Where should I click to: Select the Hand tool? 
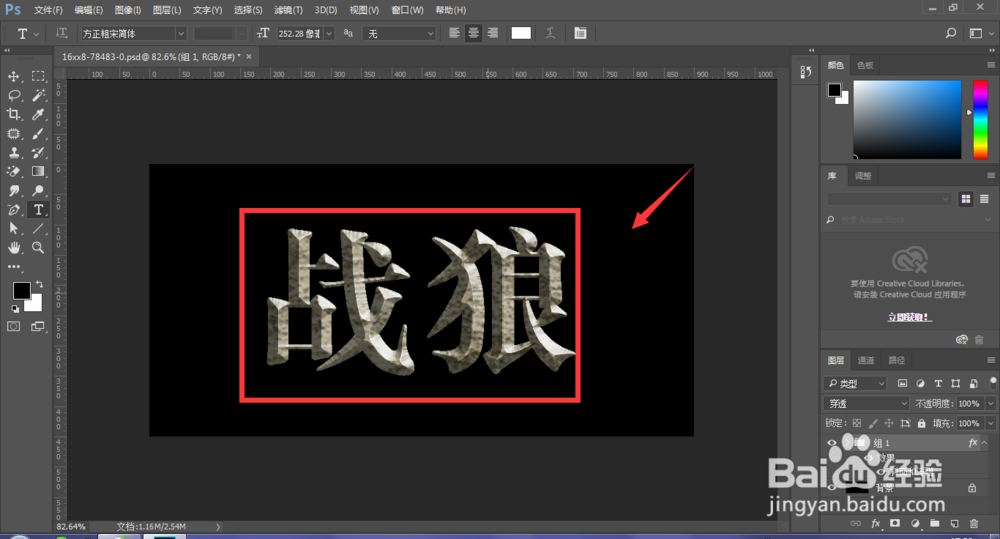[x=13, y=247]
